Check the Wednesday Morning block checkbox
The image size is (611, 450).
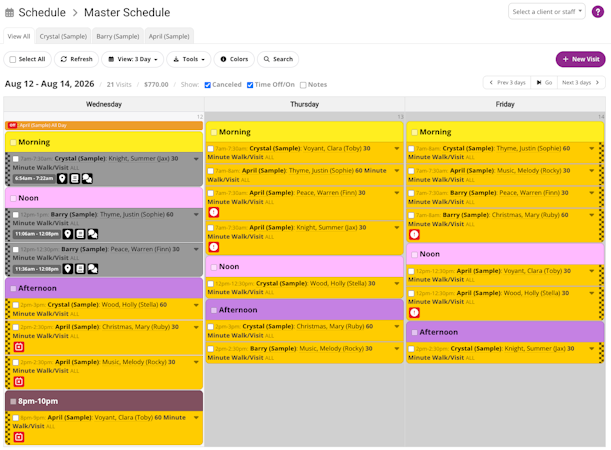pyautogui.click(x=13, y=142)
